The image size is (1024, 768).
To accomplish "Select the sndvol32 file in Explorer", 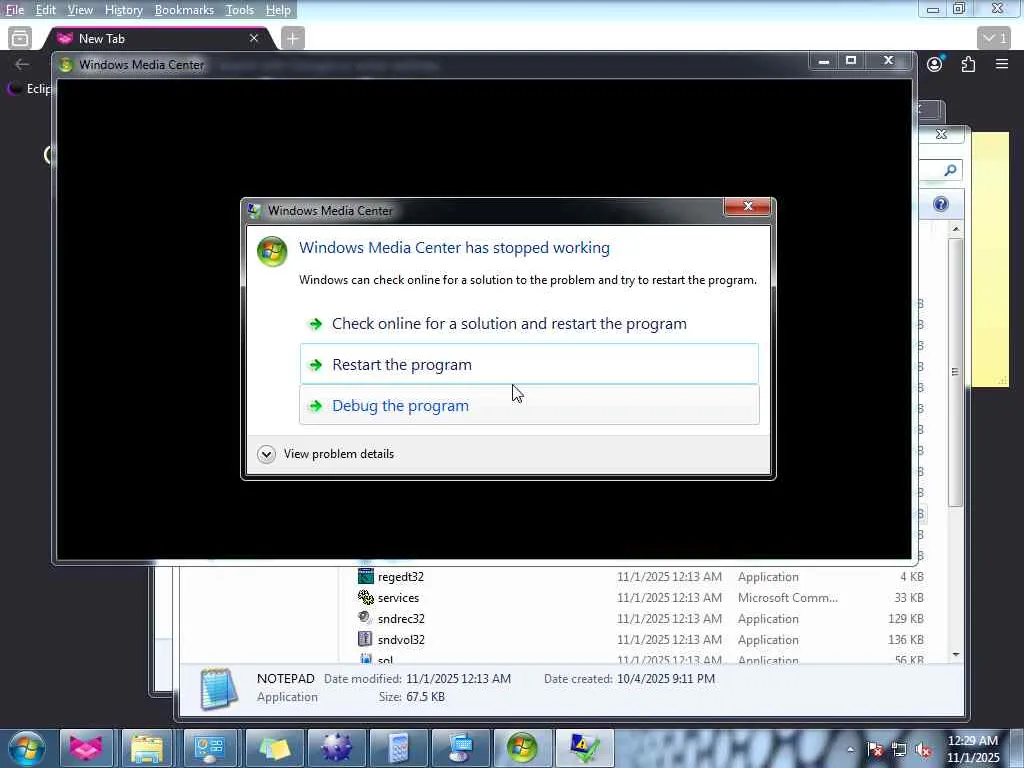I will tap(401, 639).
